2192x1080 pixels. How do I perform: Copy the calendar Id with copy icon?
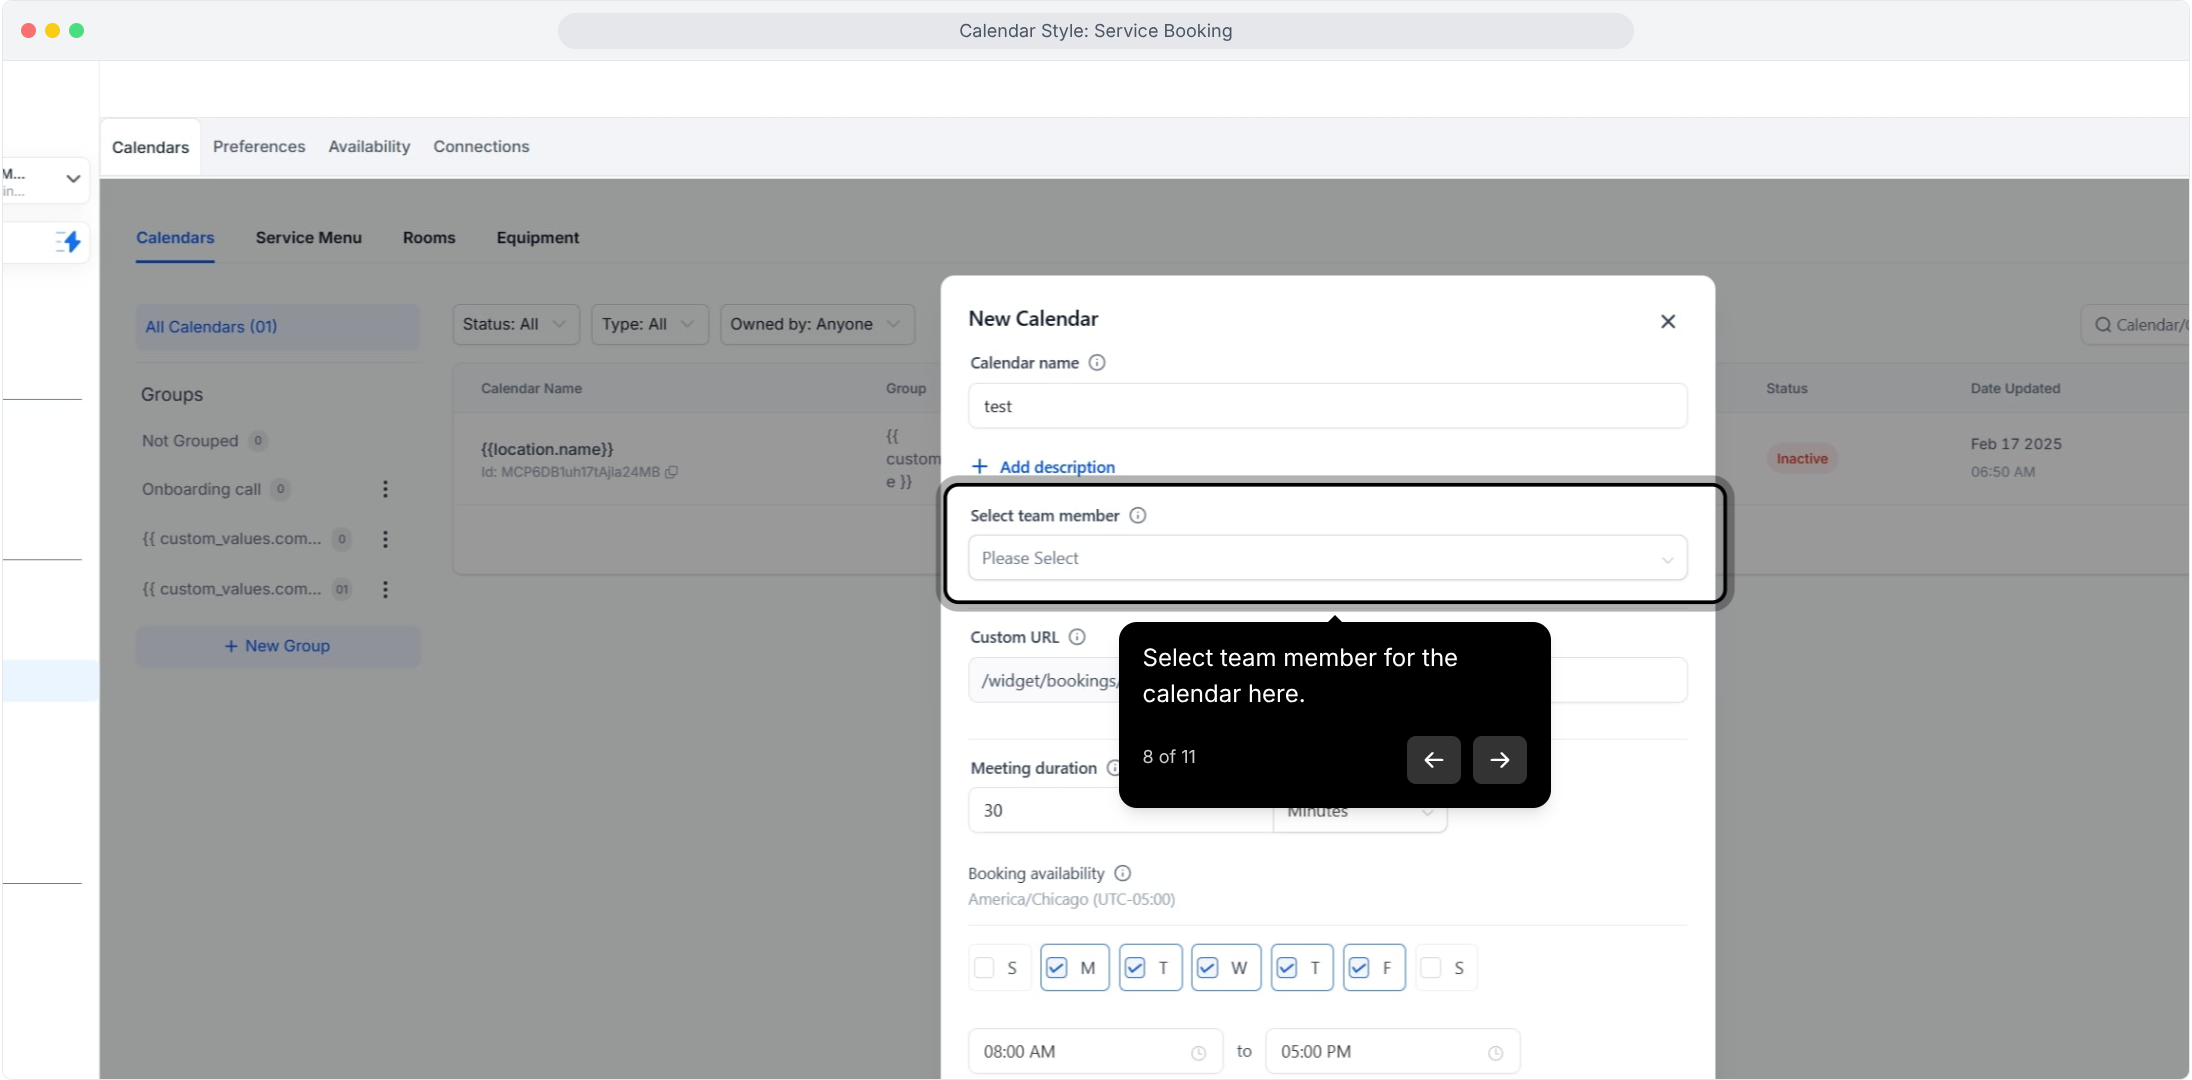pyautogui.click(x=672, y=472)
